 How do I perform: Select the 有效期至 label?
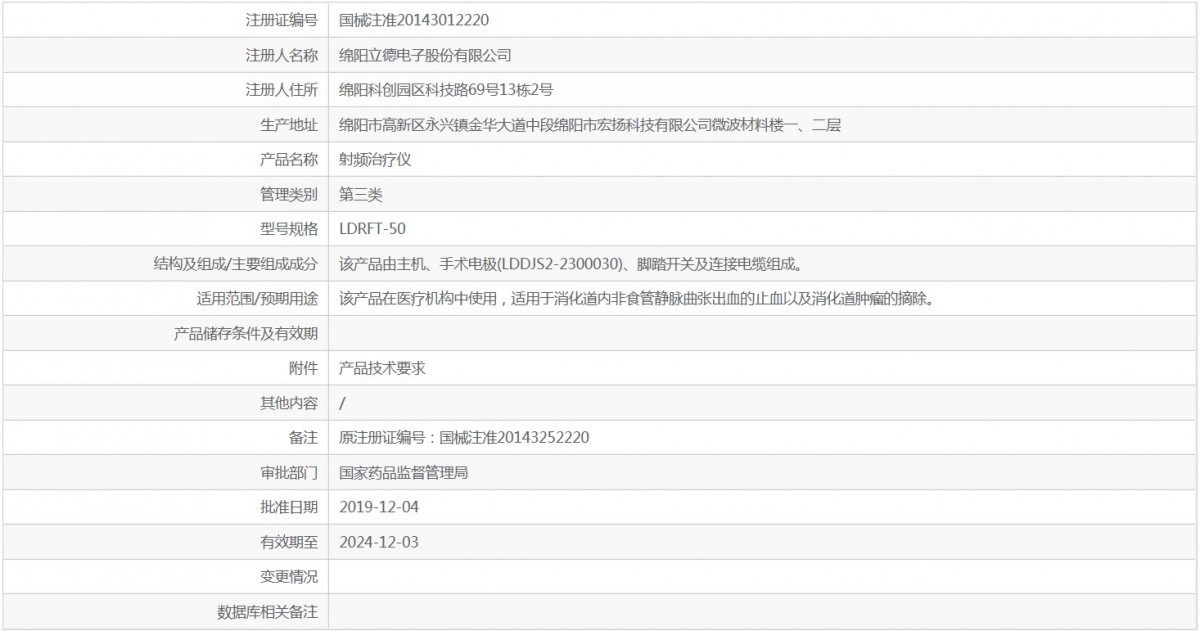coord(289,542)
